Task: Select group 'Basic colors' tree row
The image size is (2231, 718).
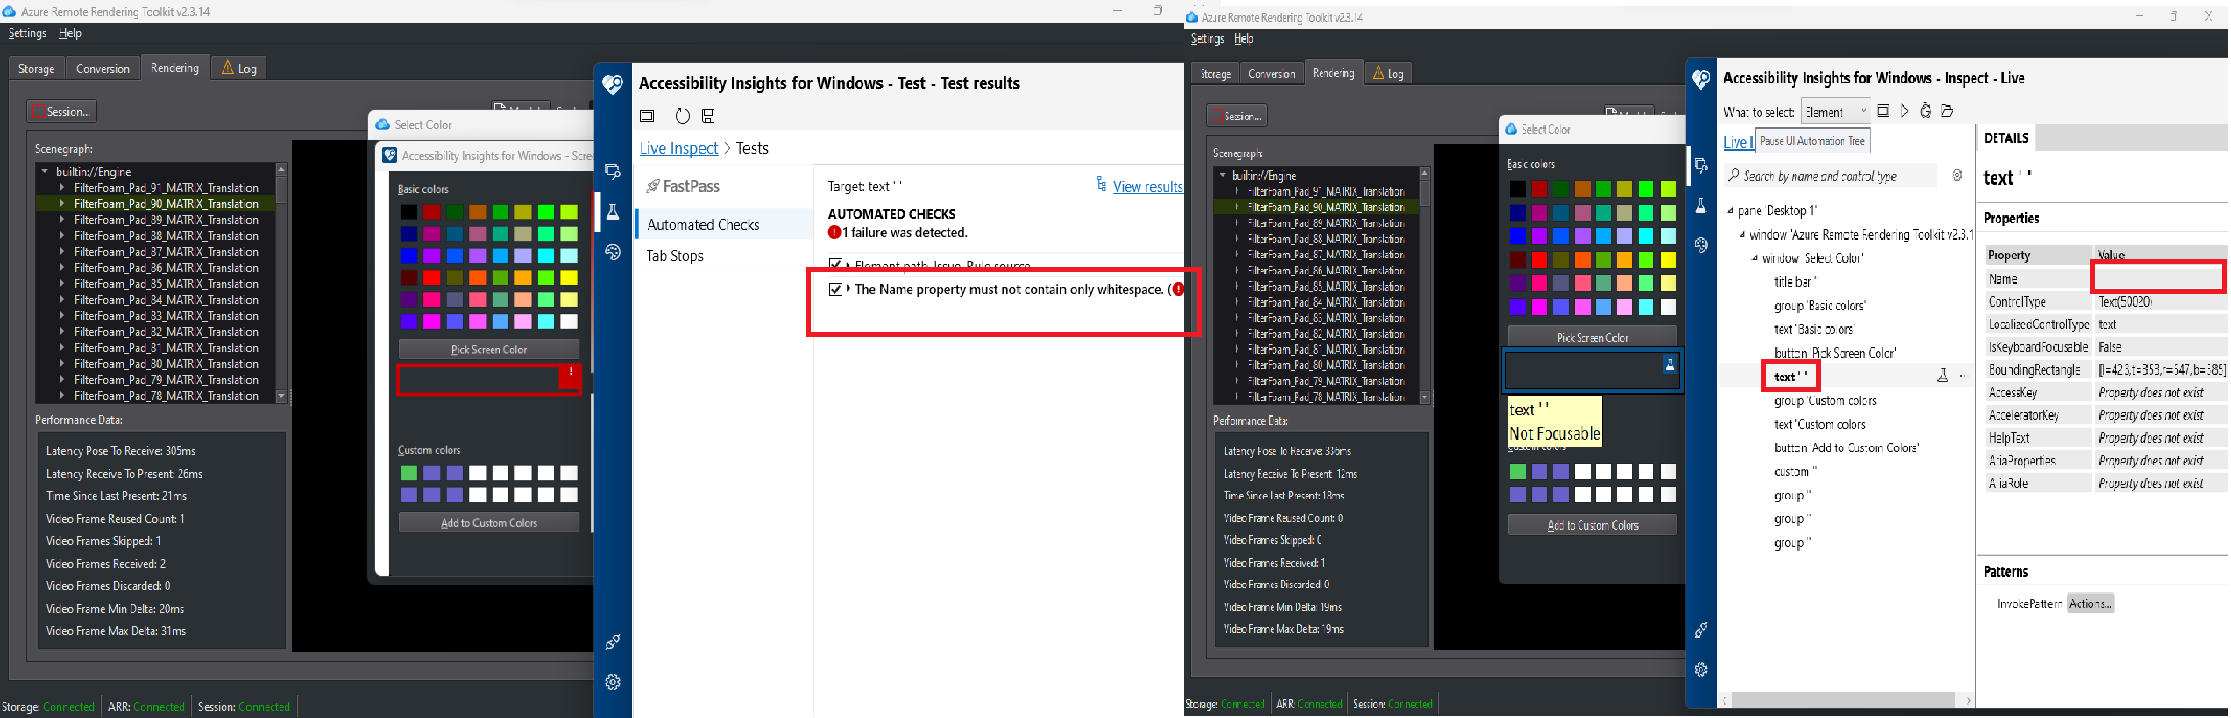Action: 1819,306
